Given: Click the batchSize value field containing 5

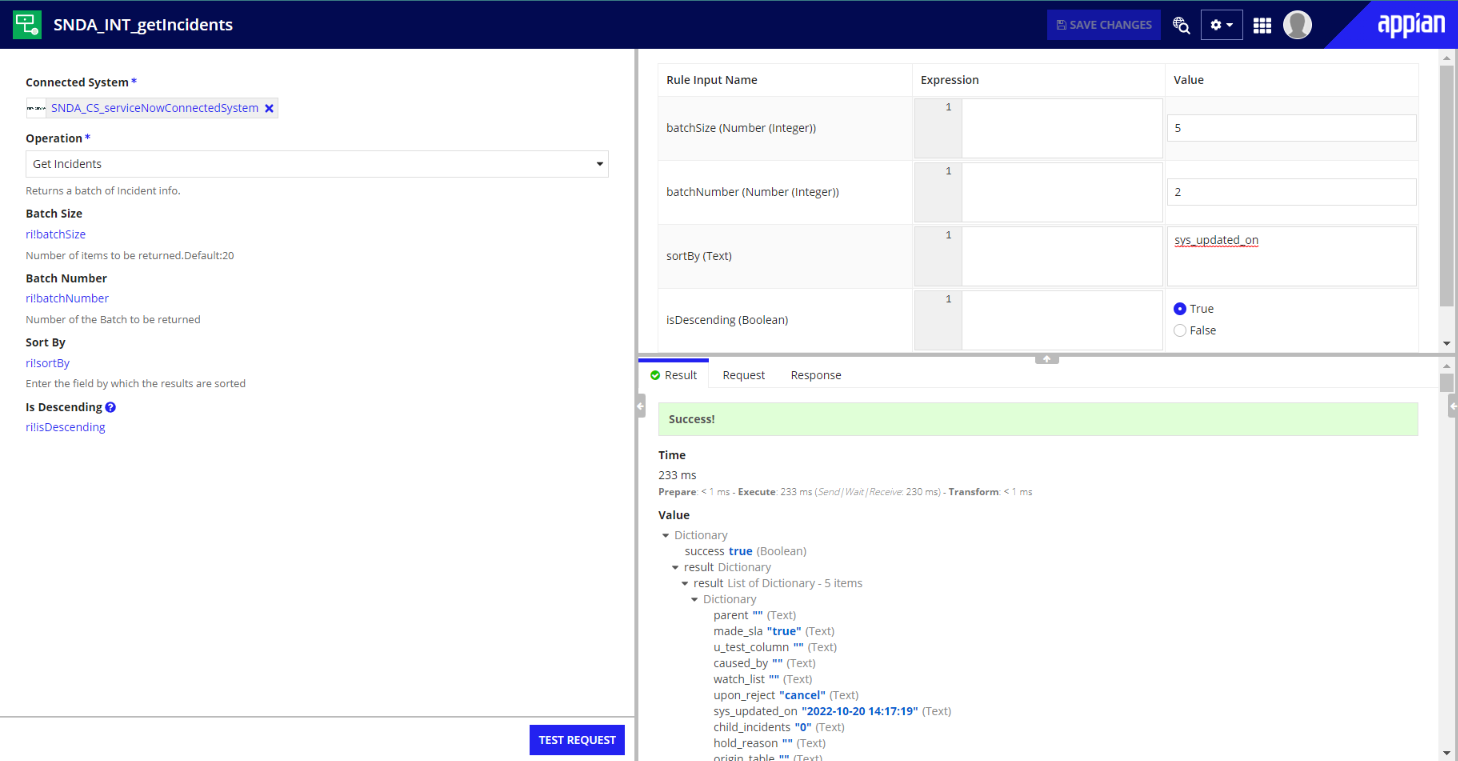Looking at the screenshot, I should click(1292, 128).
